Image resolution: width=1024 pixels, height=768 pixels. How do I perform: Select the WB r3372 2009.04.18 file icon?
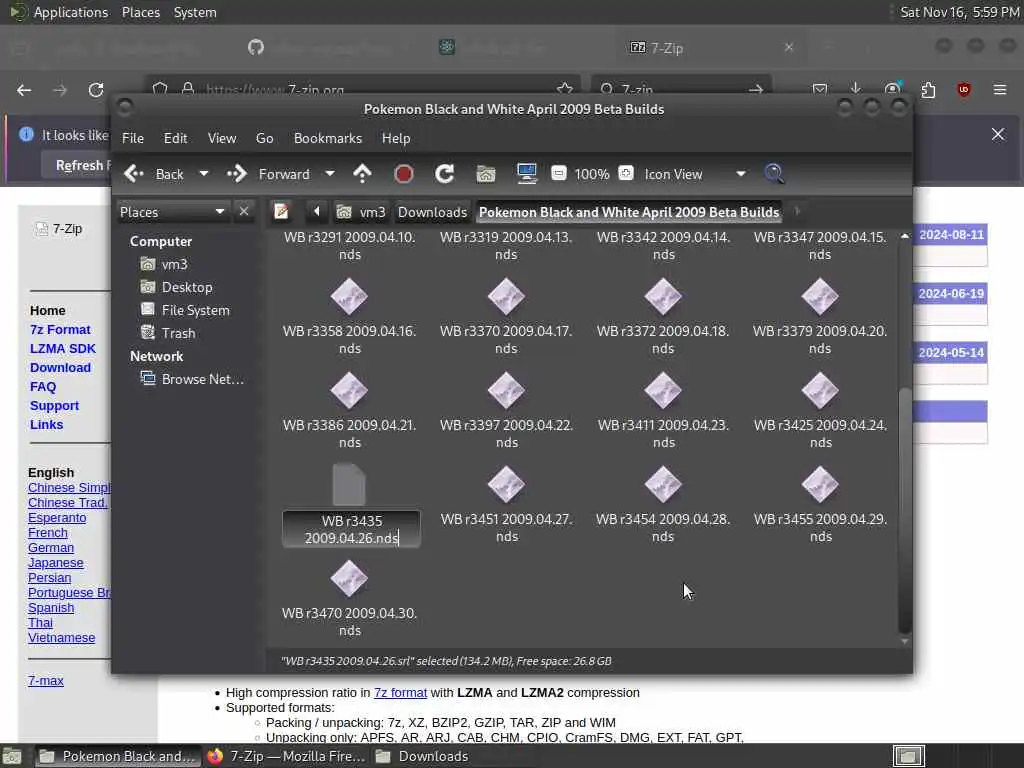click(663, 296)
